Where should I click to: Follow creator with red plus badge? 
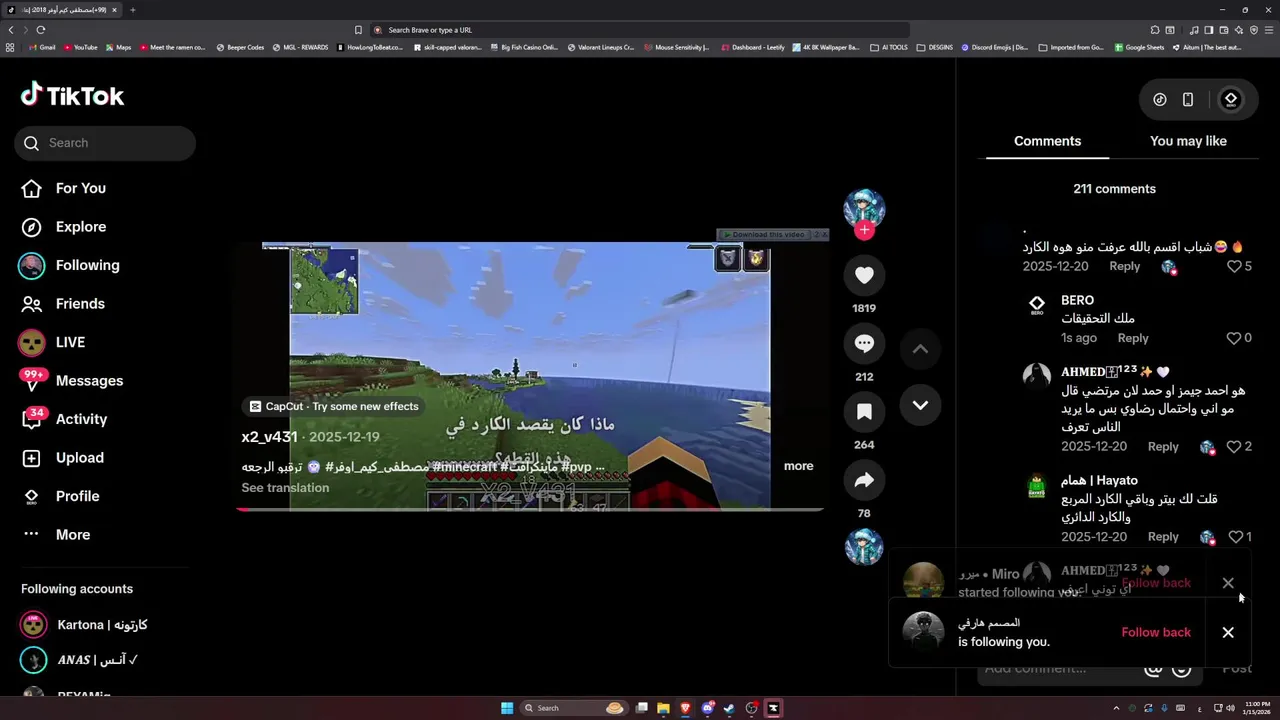pyautogui.click(x=864, y=231)
